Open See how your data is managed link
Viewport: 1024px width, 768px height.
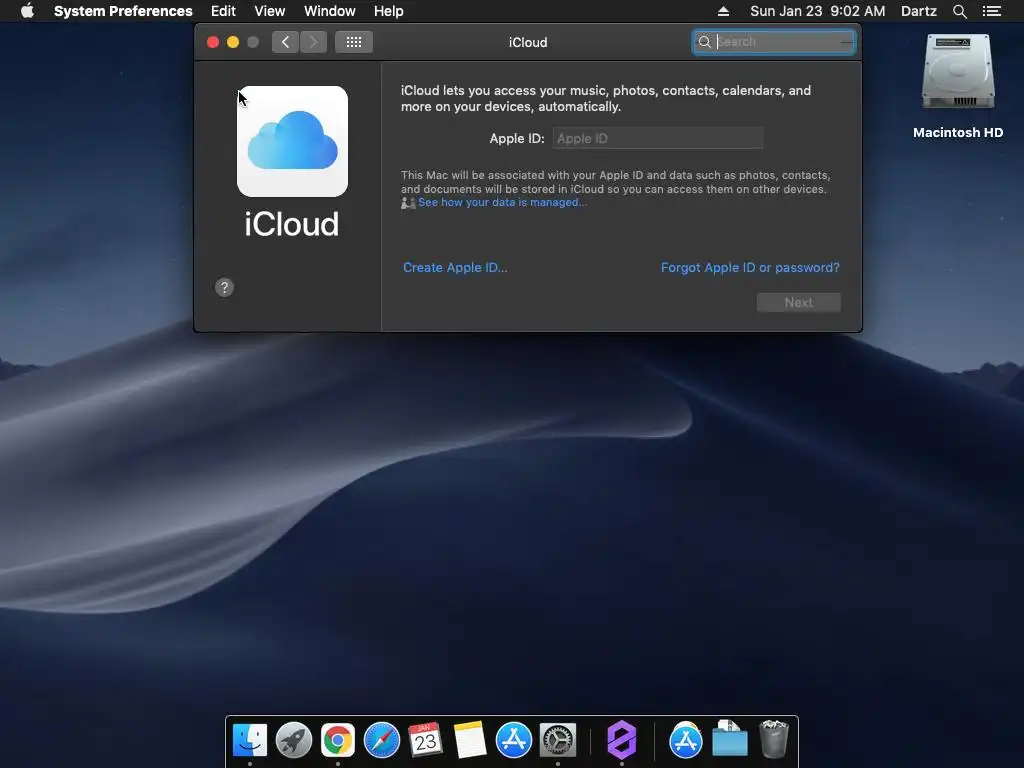coord(502,202)
